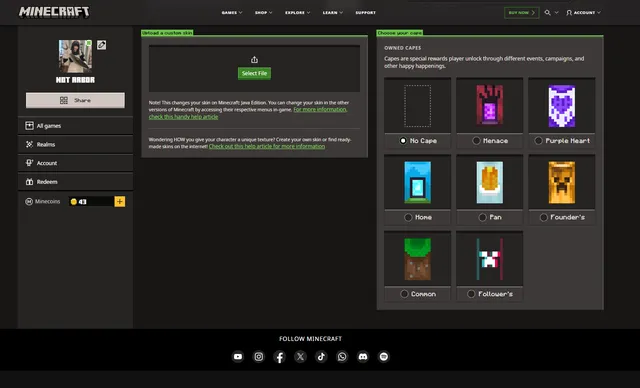Viewport: 640px width, 388px height.
Task: Click the Share button
Action: tap(76, 100)
